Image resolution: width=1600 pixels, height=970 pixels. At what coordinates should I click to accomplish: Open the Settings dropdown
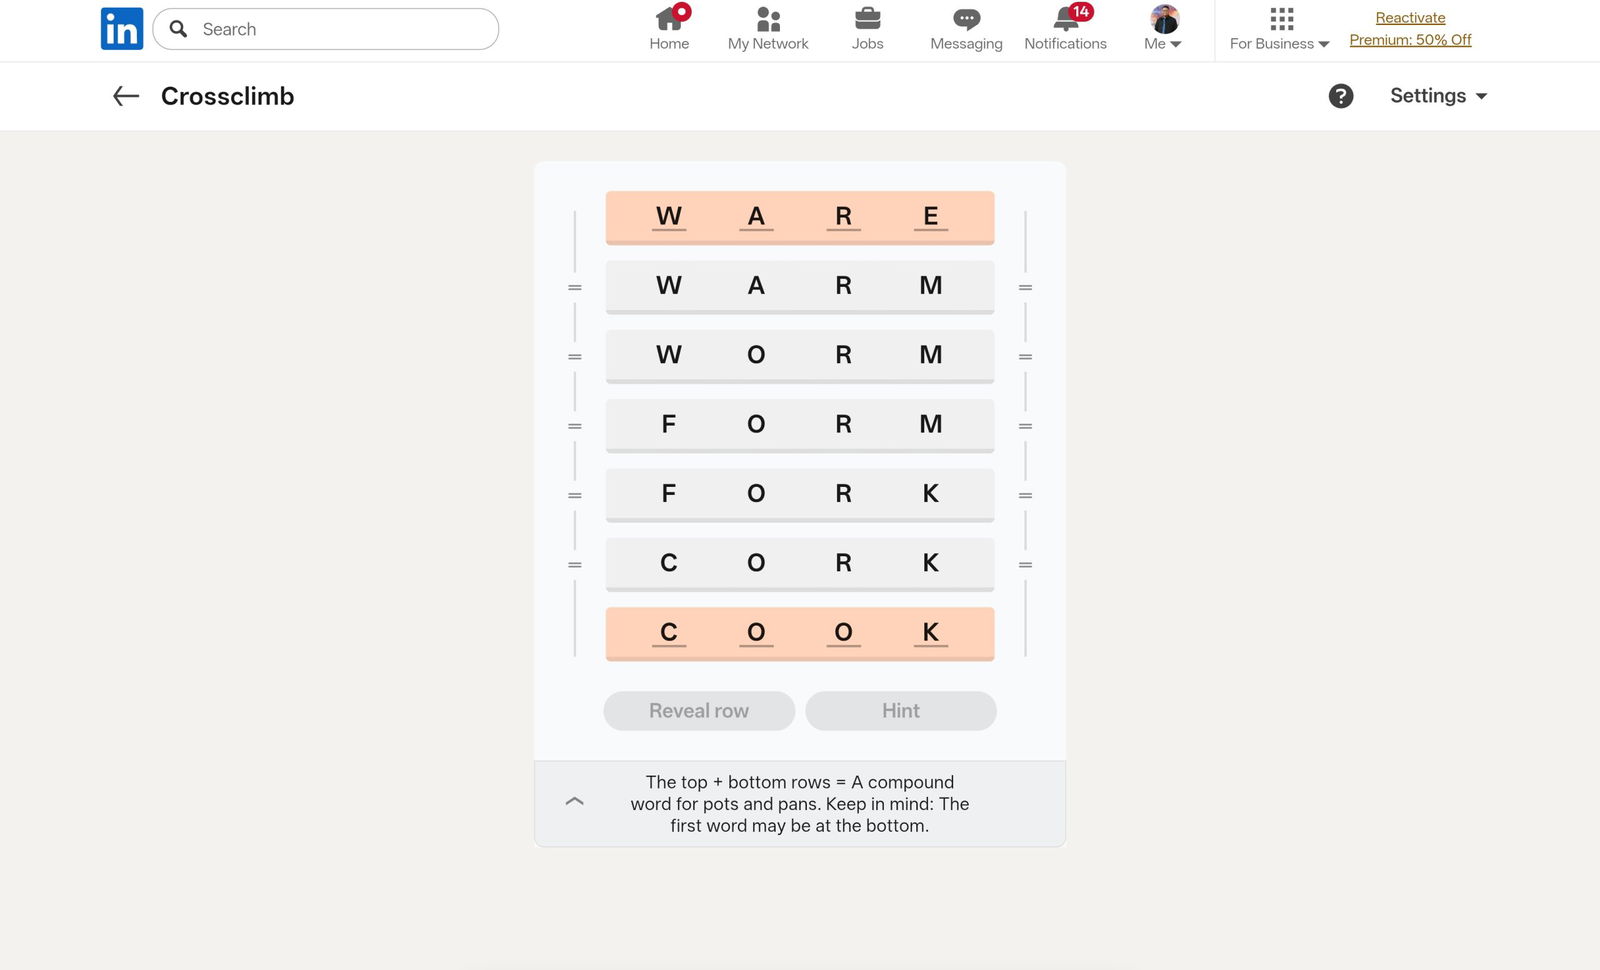point(1438,96)
